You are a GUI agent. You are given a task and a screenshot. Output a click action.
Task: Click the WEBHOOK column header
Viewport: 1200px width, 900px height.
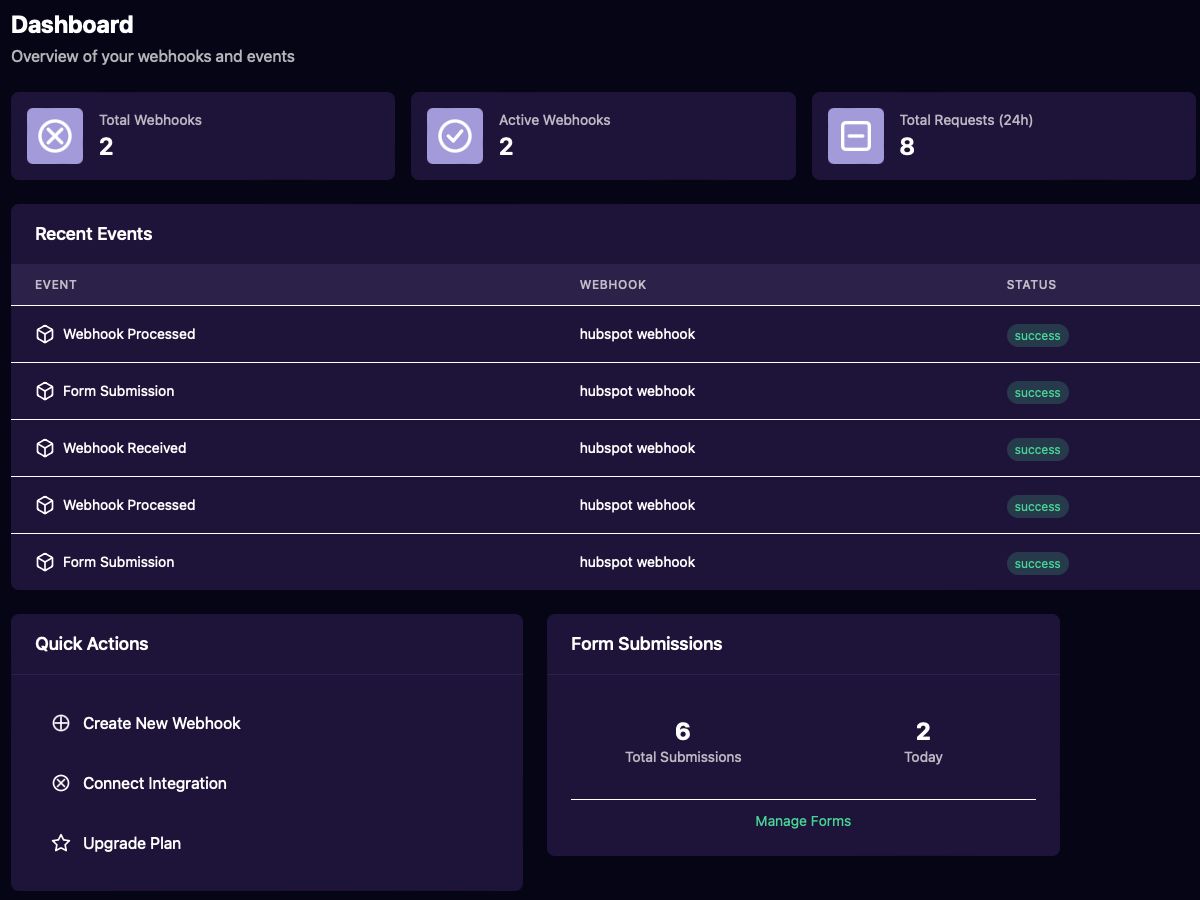pyautogui.click(x=613, y=285)
